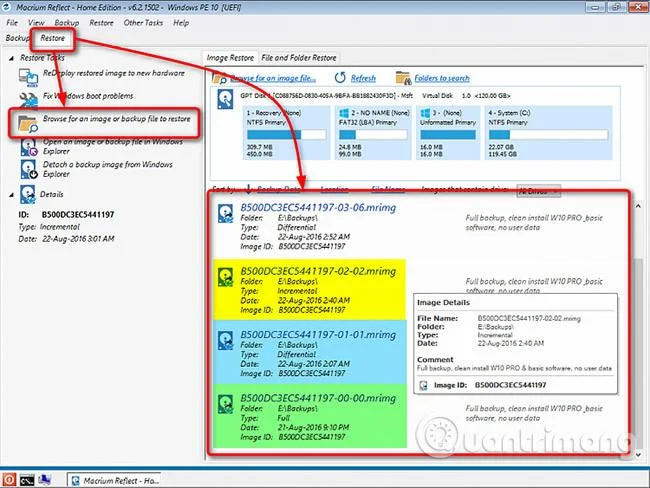Viewport: 650px width, 488px height.
Task: Sort images by File Name
Action: (388, 189)
